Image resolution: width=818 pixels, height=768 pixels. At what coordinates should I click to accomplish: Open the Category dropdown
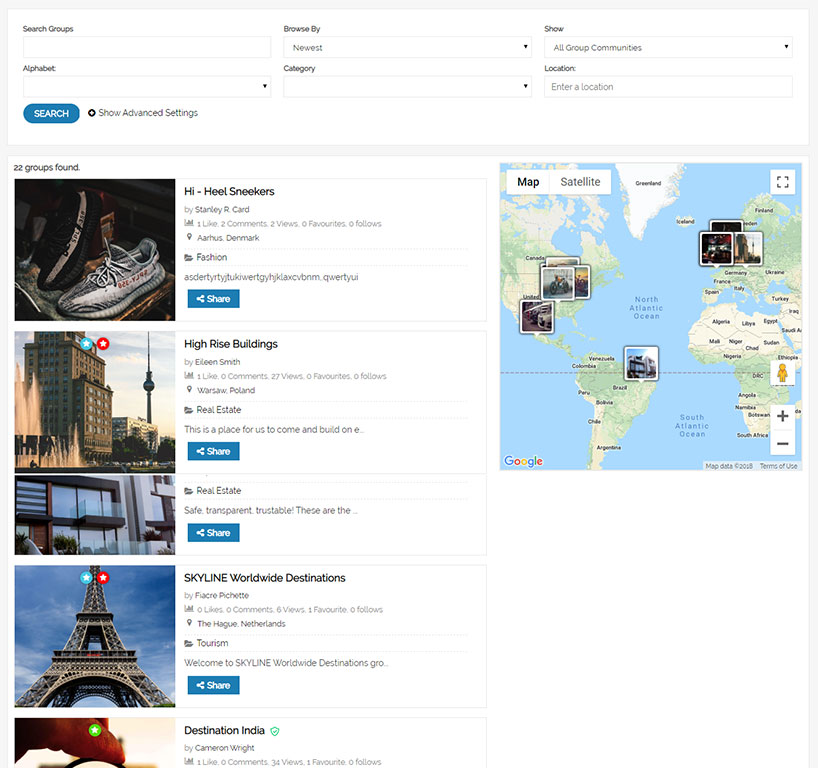pos(407,87)
